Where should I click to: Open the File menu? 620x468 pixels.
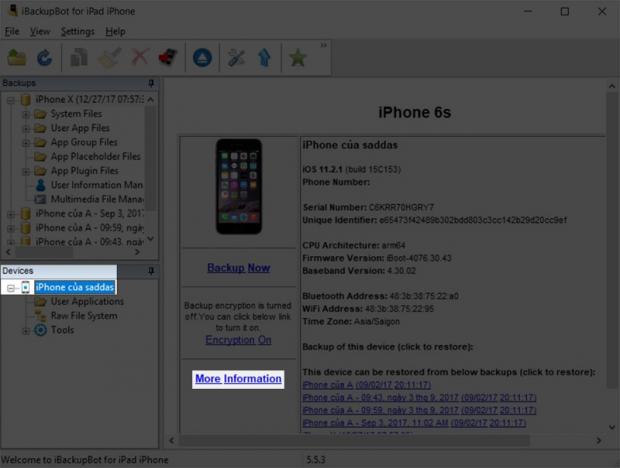12,31
